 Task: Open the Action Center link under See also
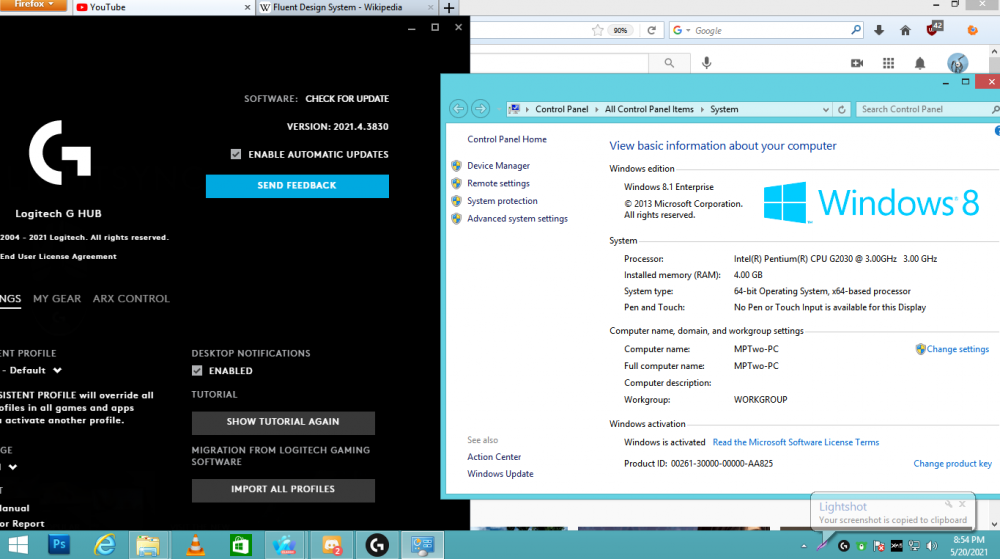click(494, 457)
